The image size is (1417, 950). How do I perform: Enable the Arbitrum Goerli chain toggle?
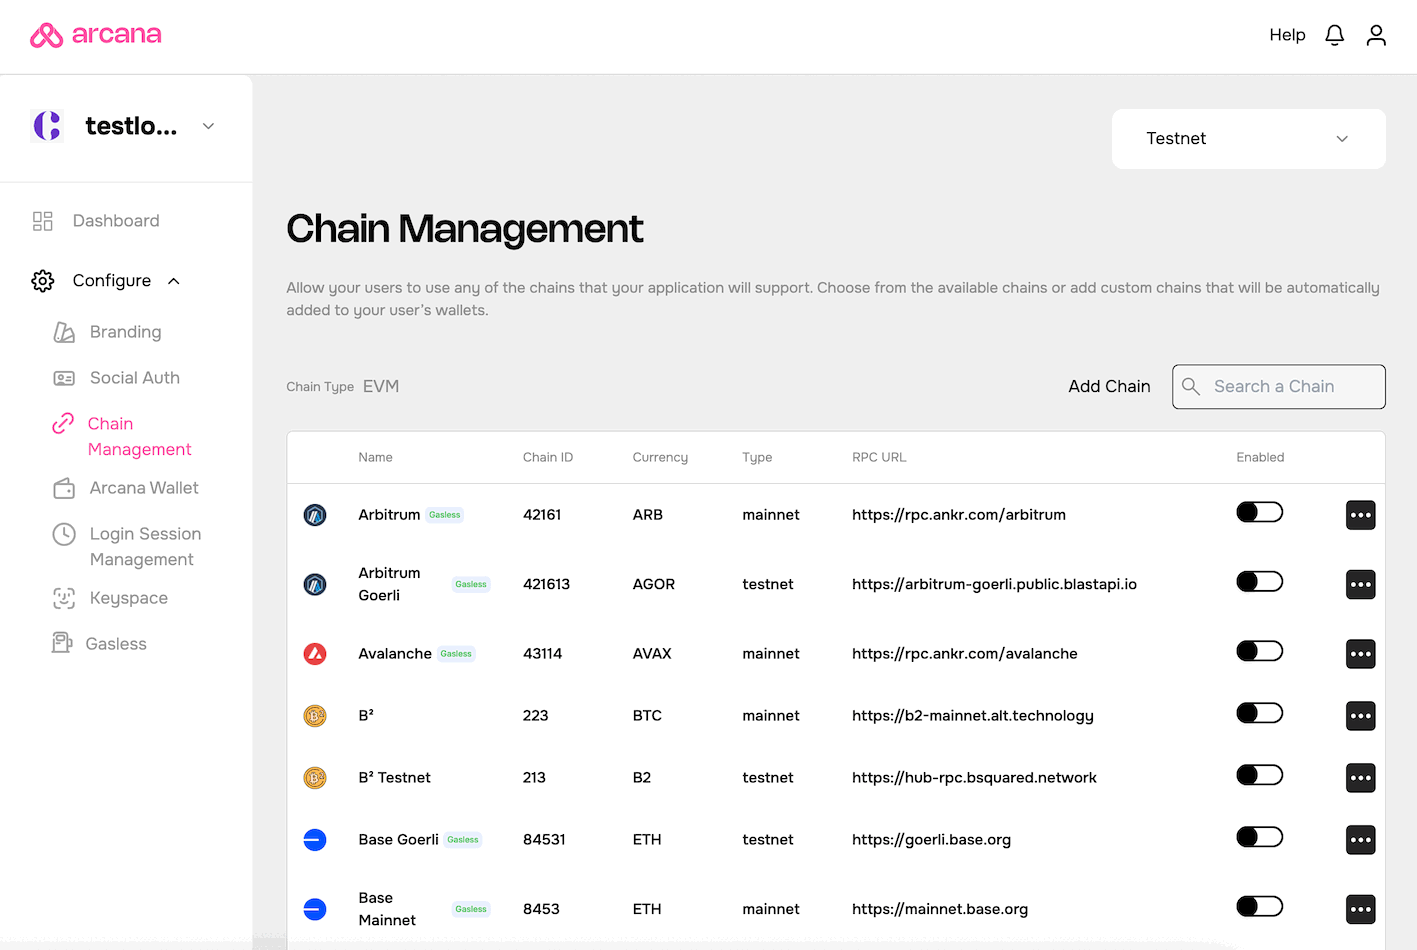[x=1259, y=581]
